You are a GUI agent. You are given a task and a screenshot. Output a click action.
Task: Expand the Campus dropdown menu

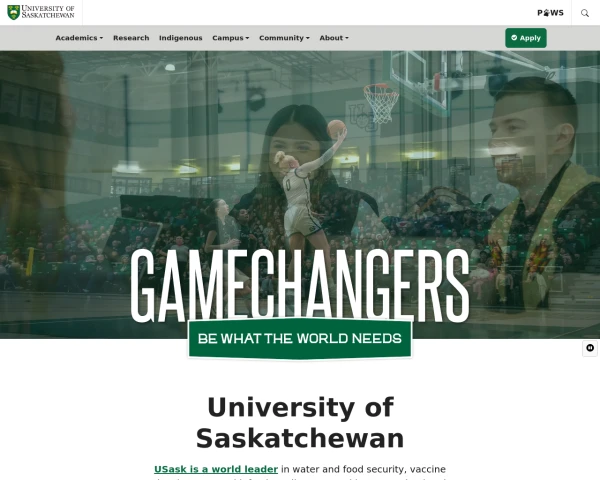pyautogui.click(x=231, y=38)
